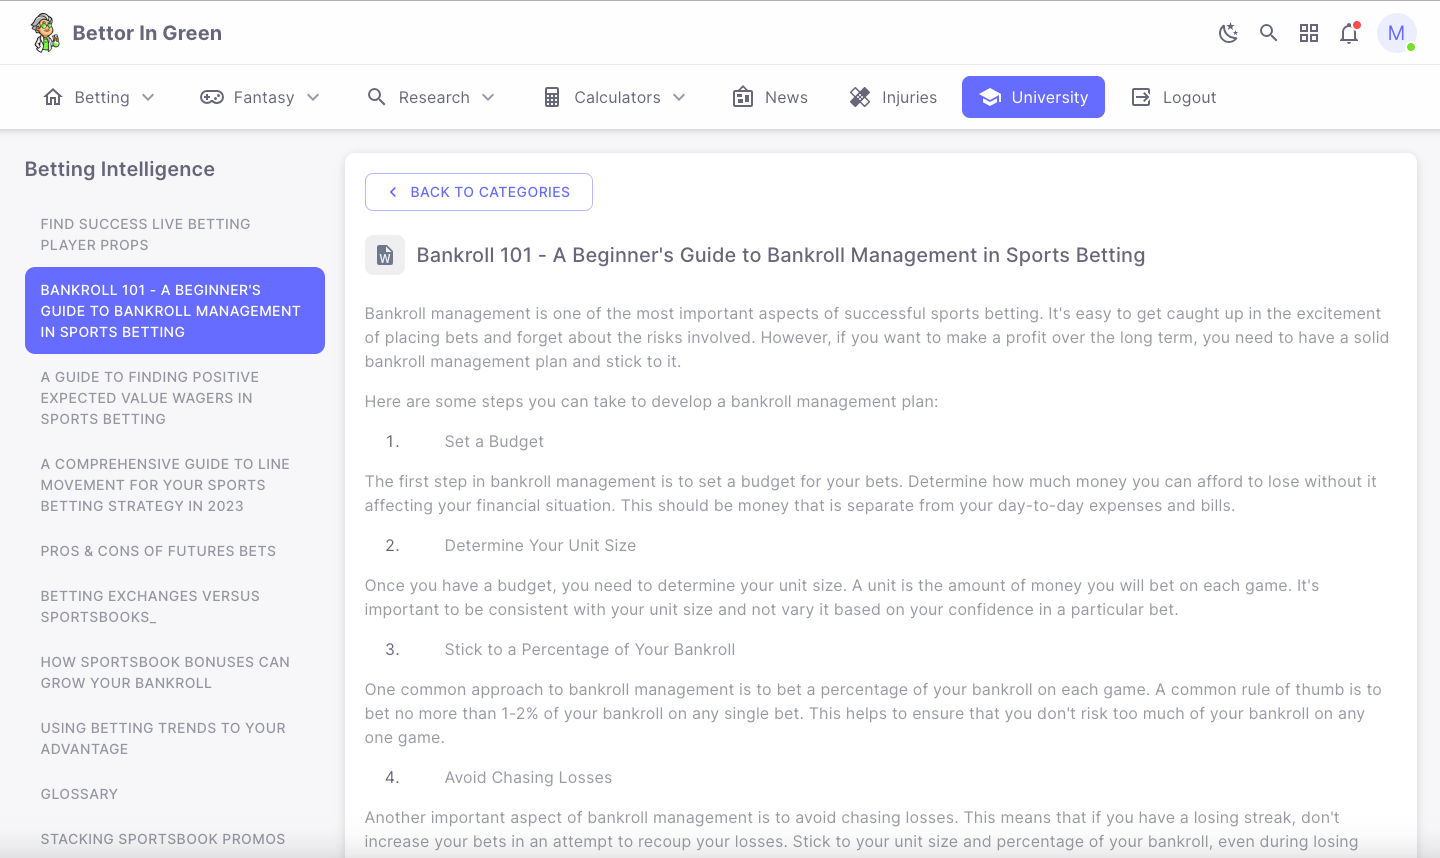The width and height of the screenshot is (1440, 858).
Task: Select the University tab
Action: coord(1033,97)
